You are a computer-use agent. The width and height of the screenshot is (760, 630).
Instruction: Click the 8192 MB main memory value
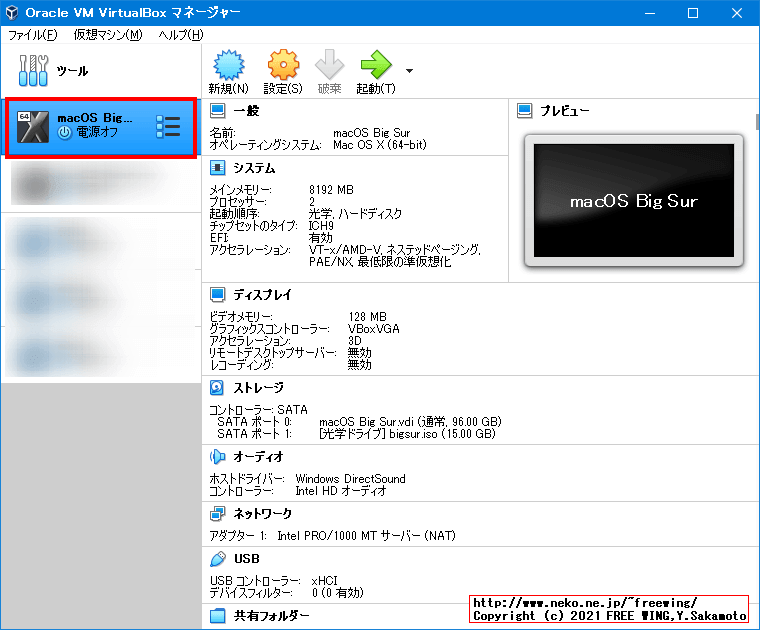(332, 189)
